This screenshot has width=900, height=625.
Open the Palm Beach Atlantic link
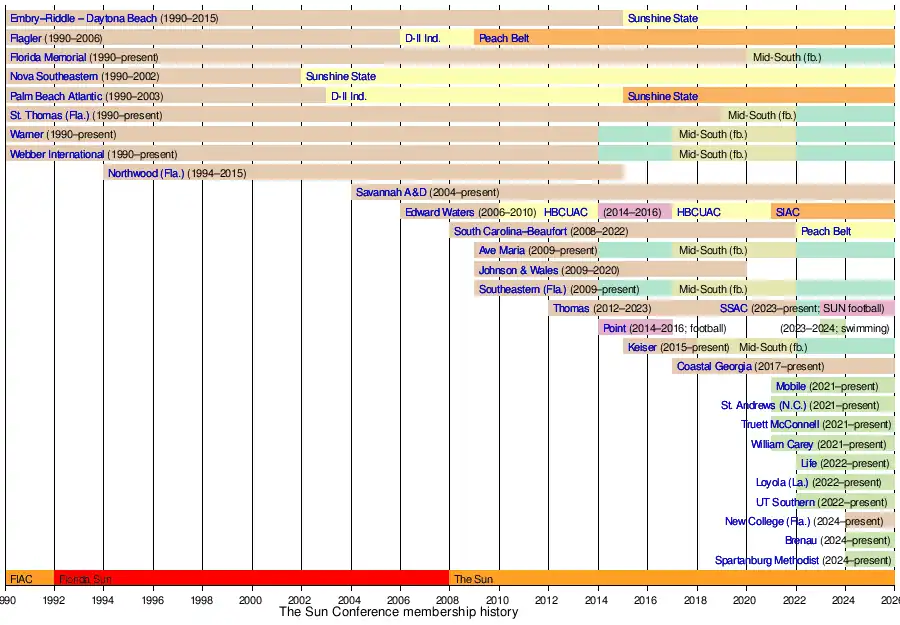pos(56,96)
